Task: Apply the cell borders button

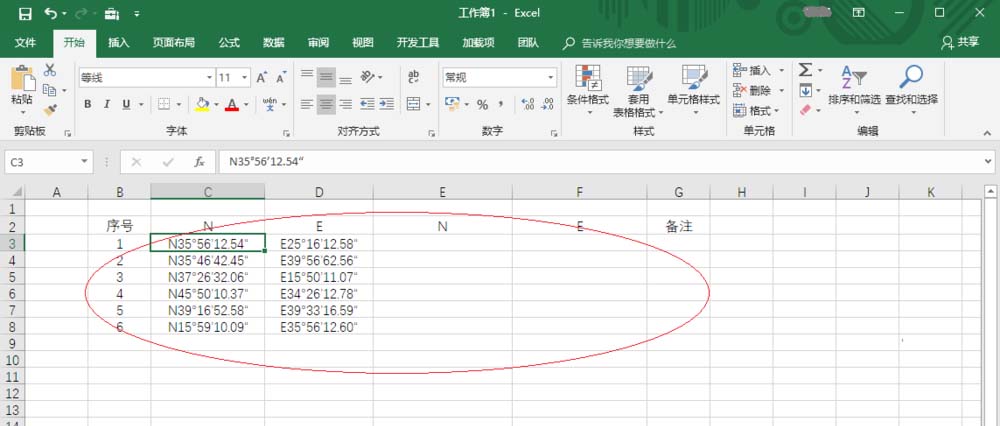Action: pyautogui.click(x=164, y=104)
